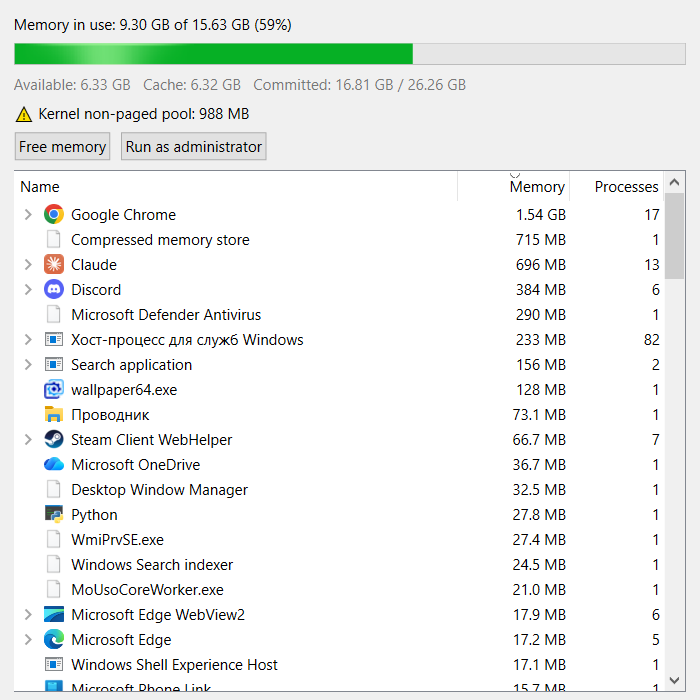Click the 66.7 MB memory value

tap(539, 440)
